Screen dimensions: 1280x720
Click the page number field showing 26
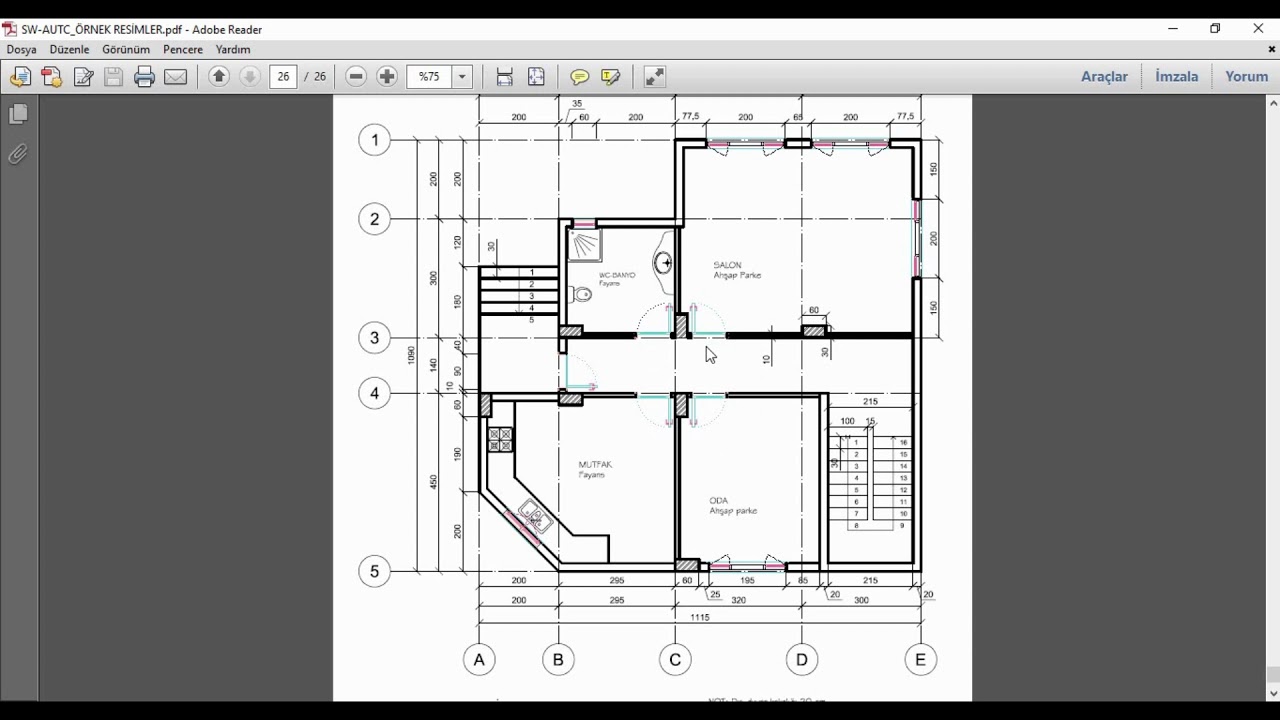pos(284,76)
